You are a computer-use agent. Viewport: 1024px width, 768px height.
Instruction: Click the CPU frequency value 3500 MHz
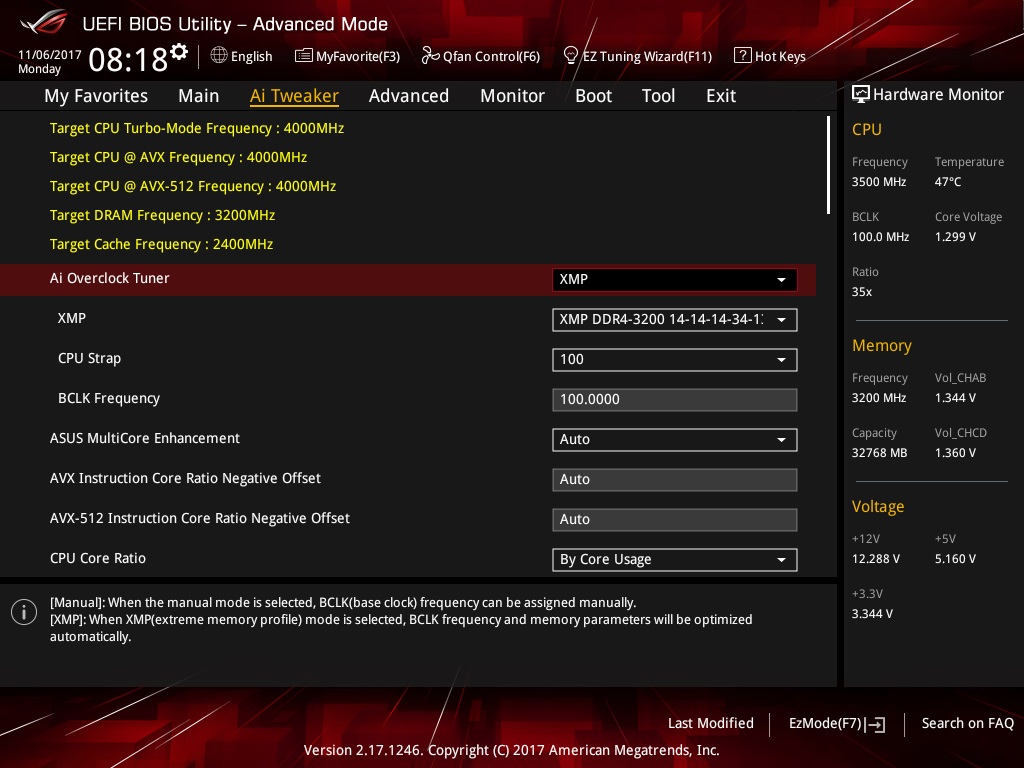pos(878,182)
